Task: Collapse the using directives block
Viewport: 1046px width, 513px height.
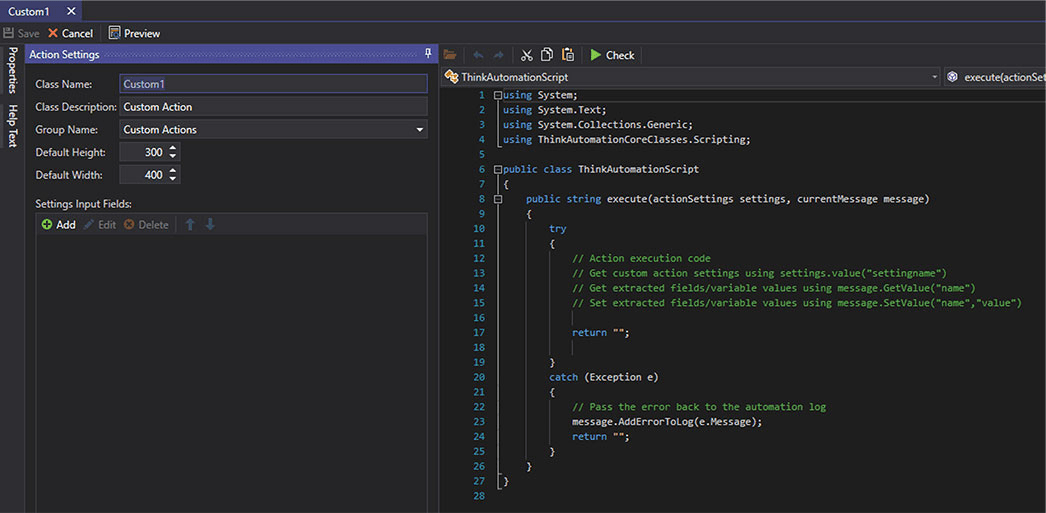Action: coord(498,95)
